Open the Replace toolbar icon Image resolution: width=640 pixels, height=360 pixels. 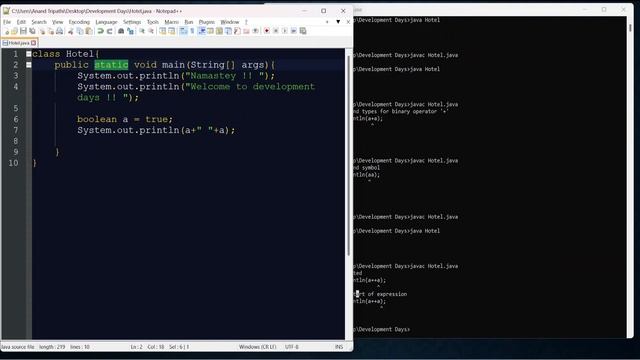(x=130, y=31)
